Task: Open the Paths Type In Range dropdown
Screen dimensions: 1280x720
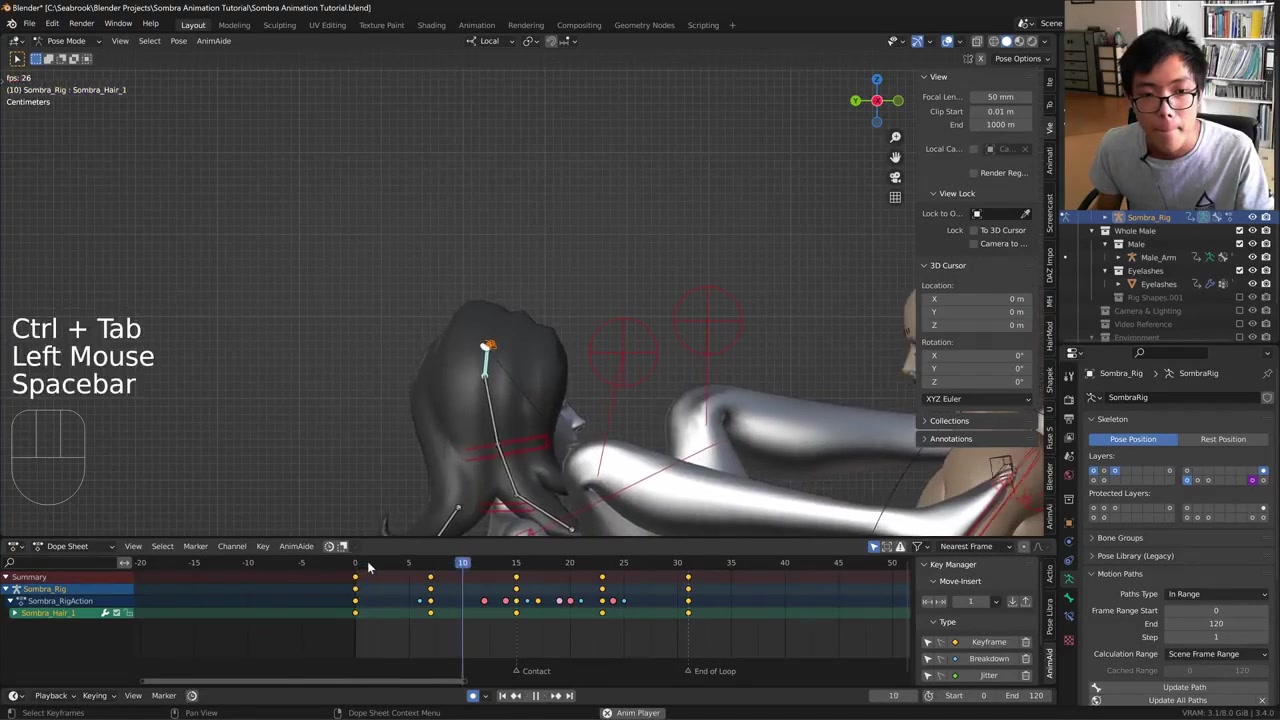Action: coord(1216,594)
